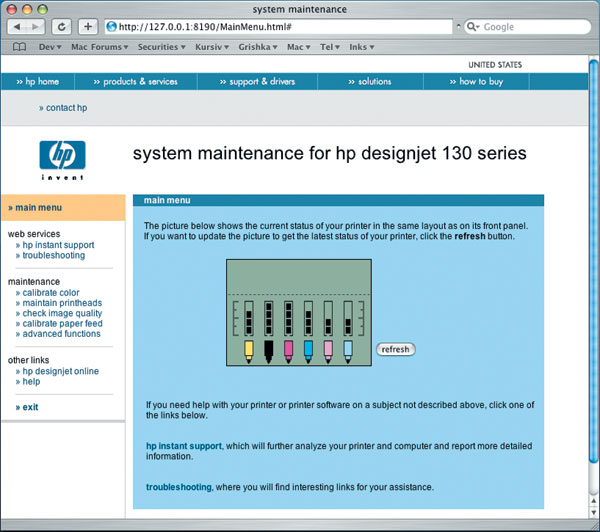Screen dimensions: 600x532
Task: Click the light cyan ink level gauge
Action: coord(348,318)
